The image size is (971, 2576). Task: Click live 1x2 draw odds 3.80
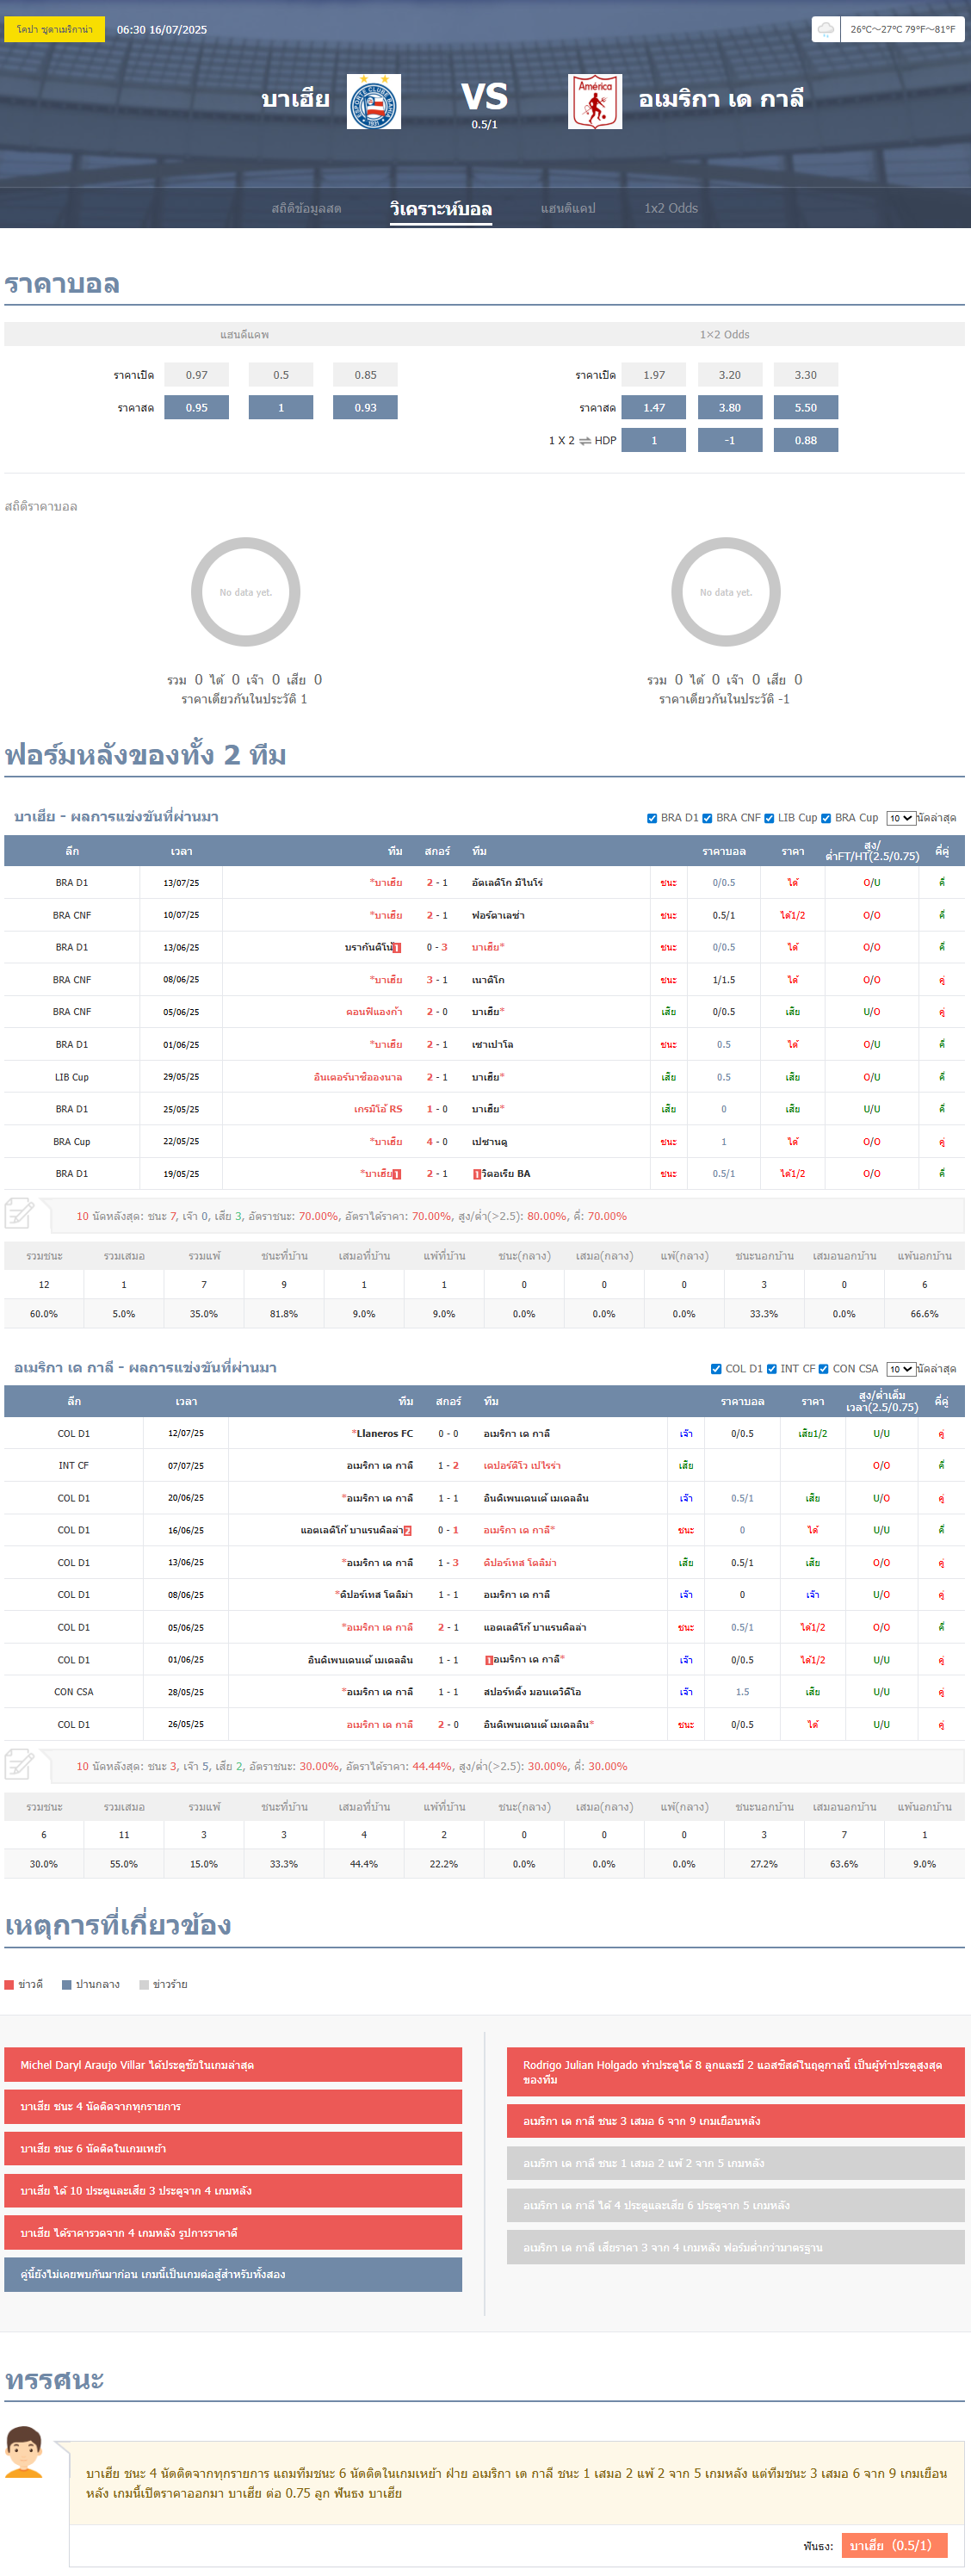point(730,407)
